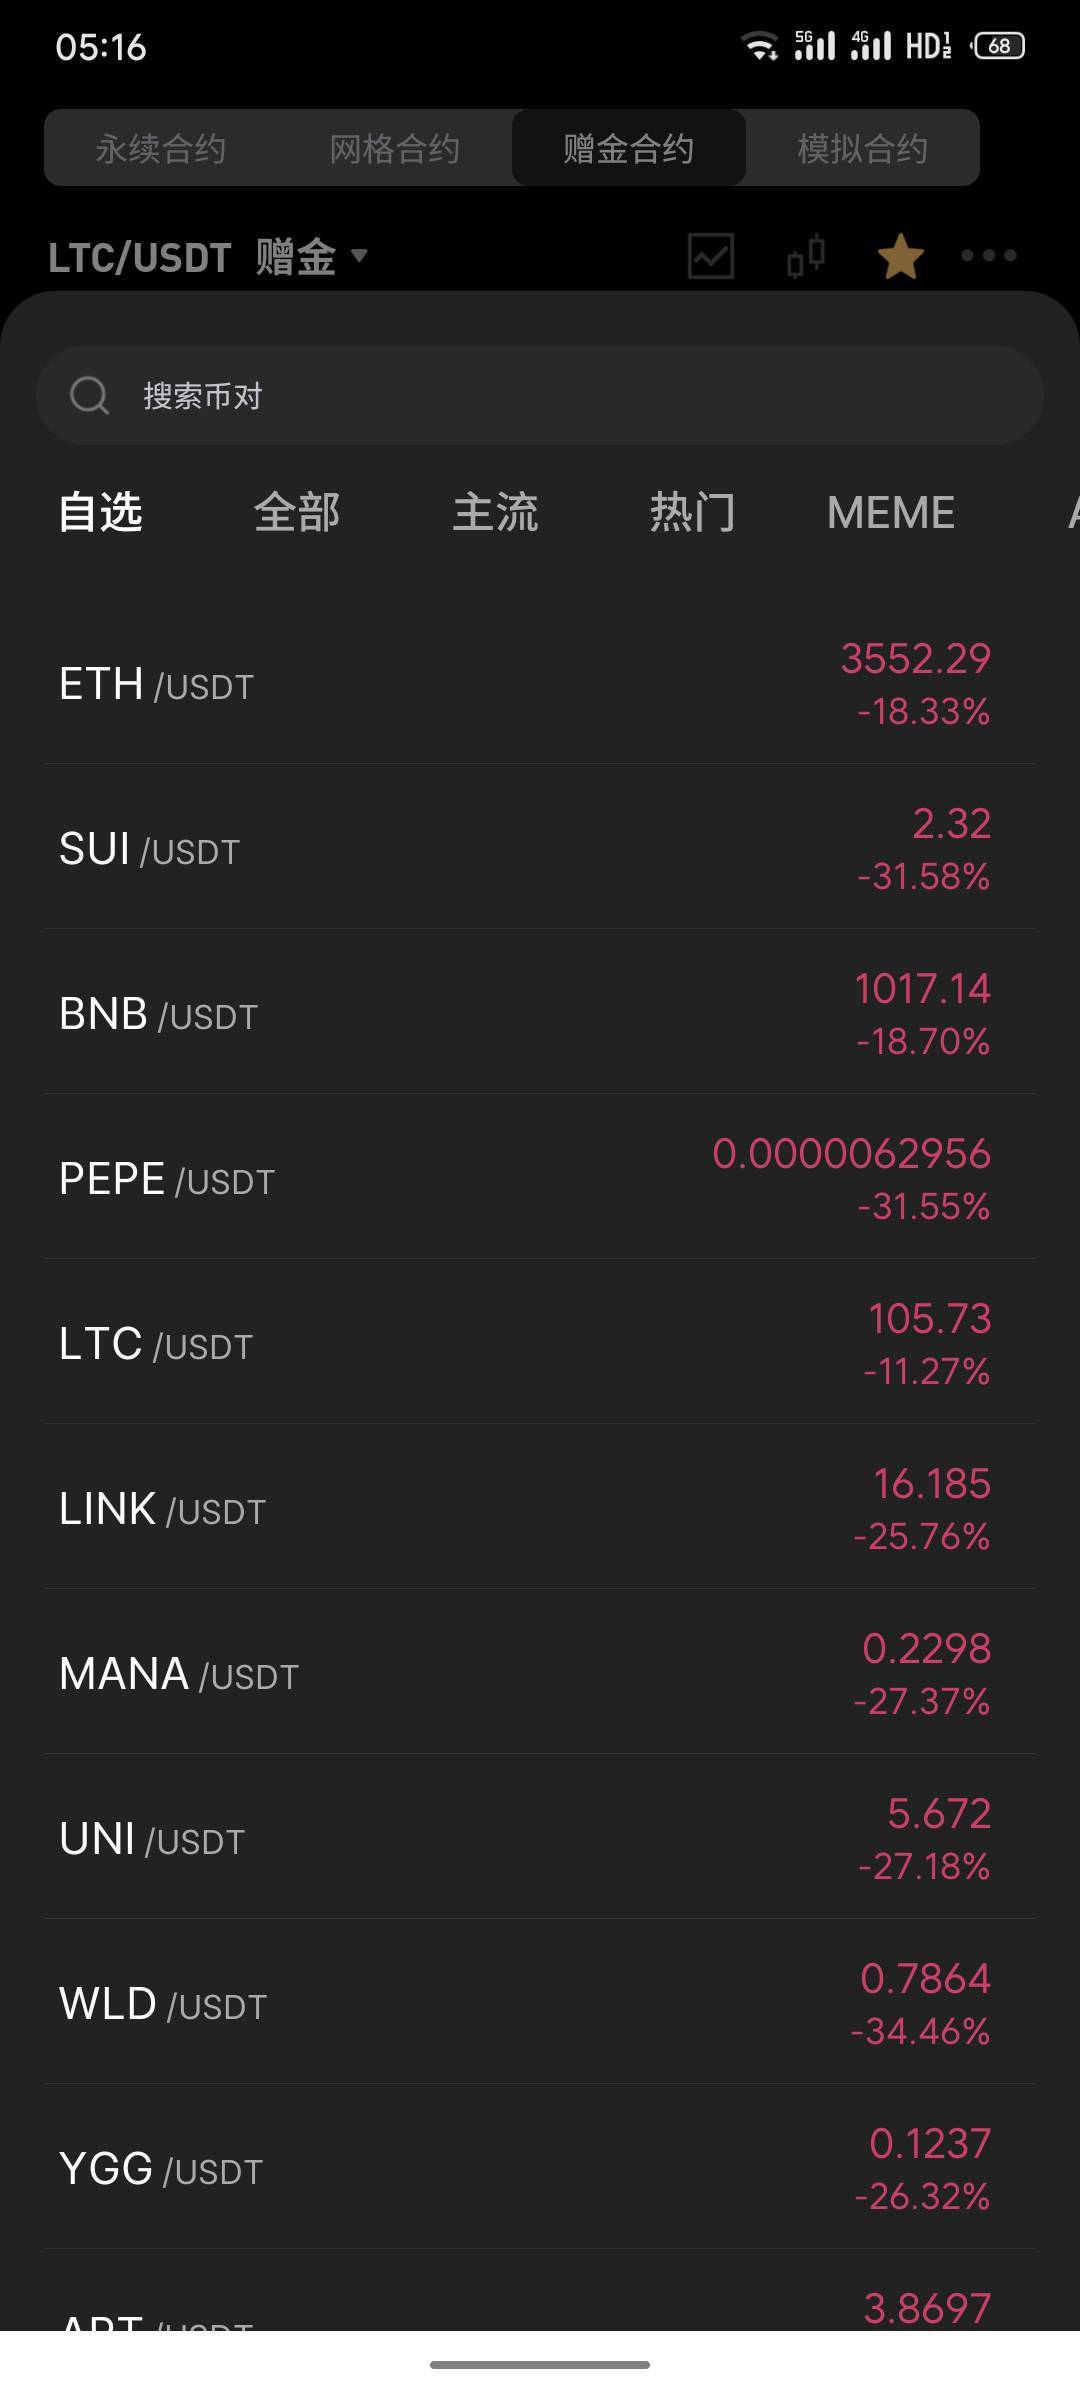The width and height of the screenshot is (1080, 2400).
Task: Tap the search magnifier icon
Action: [x=89, y=396]
